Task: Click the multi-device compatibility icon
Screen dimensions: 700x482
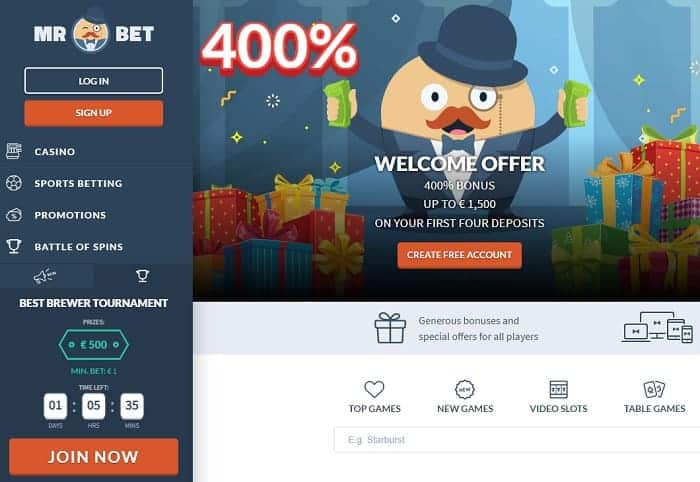Action: [x=658, y=328]
